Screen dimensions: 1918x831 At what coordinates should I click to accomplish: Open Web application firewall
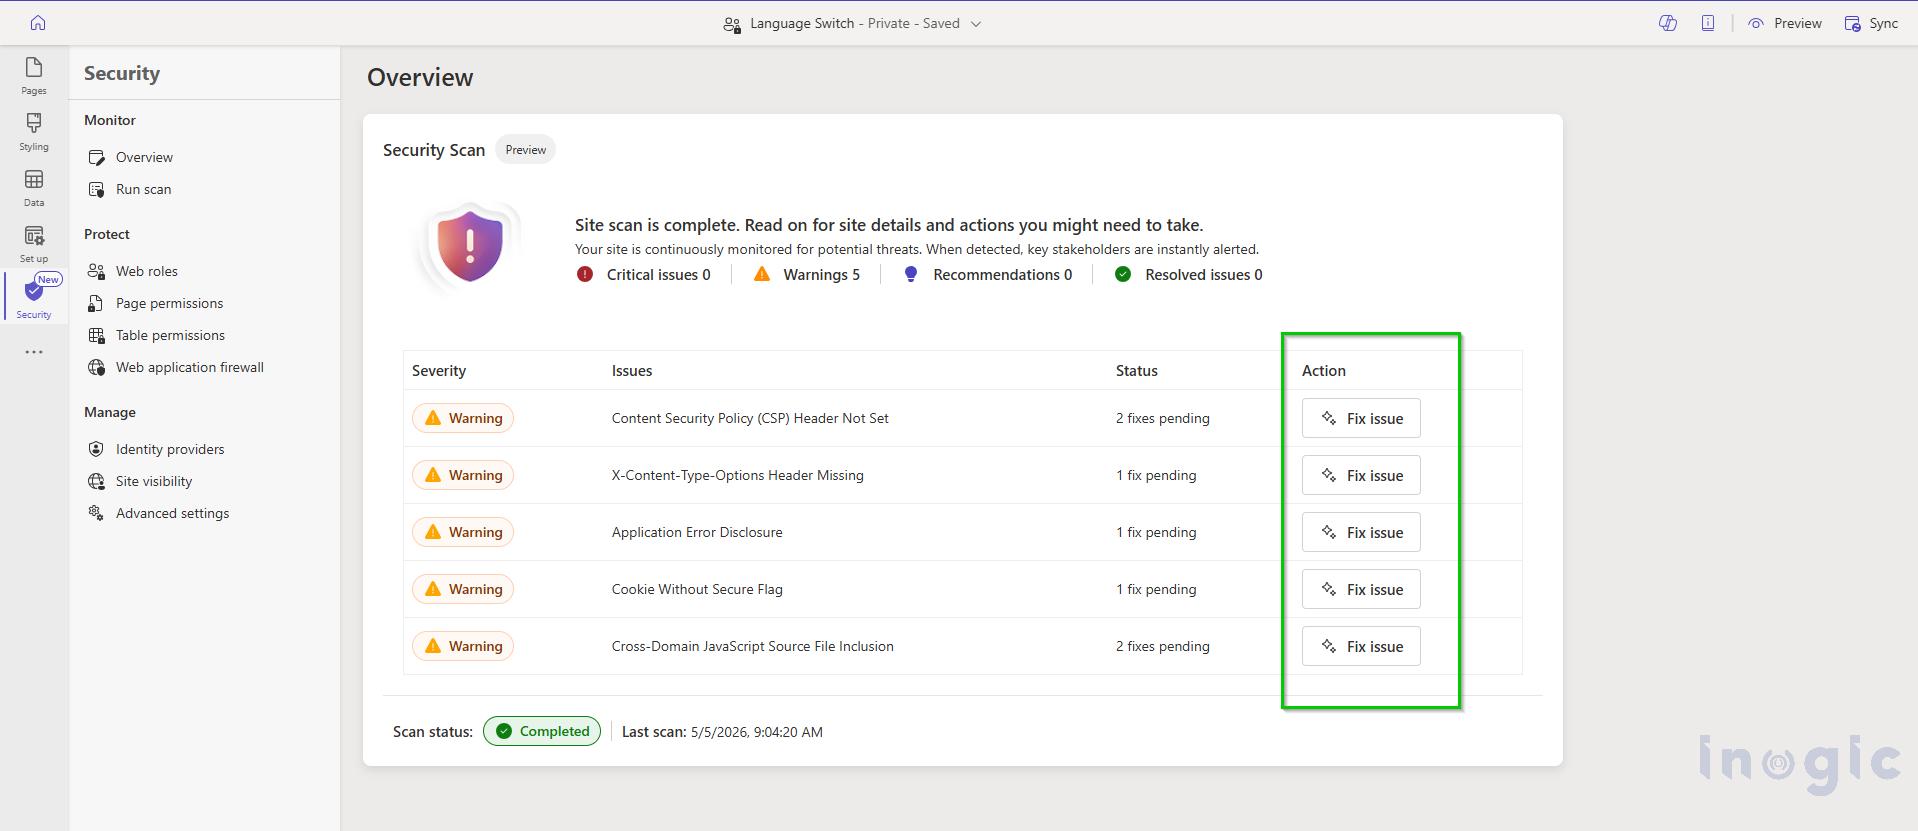tap(189, 367)
